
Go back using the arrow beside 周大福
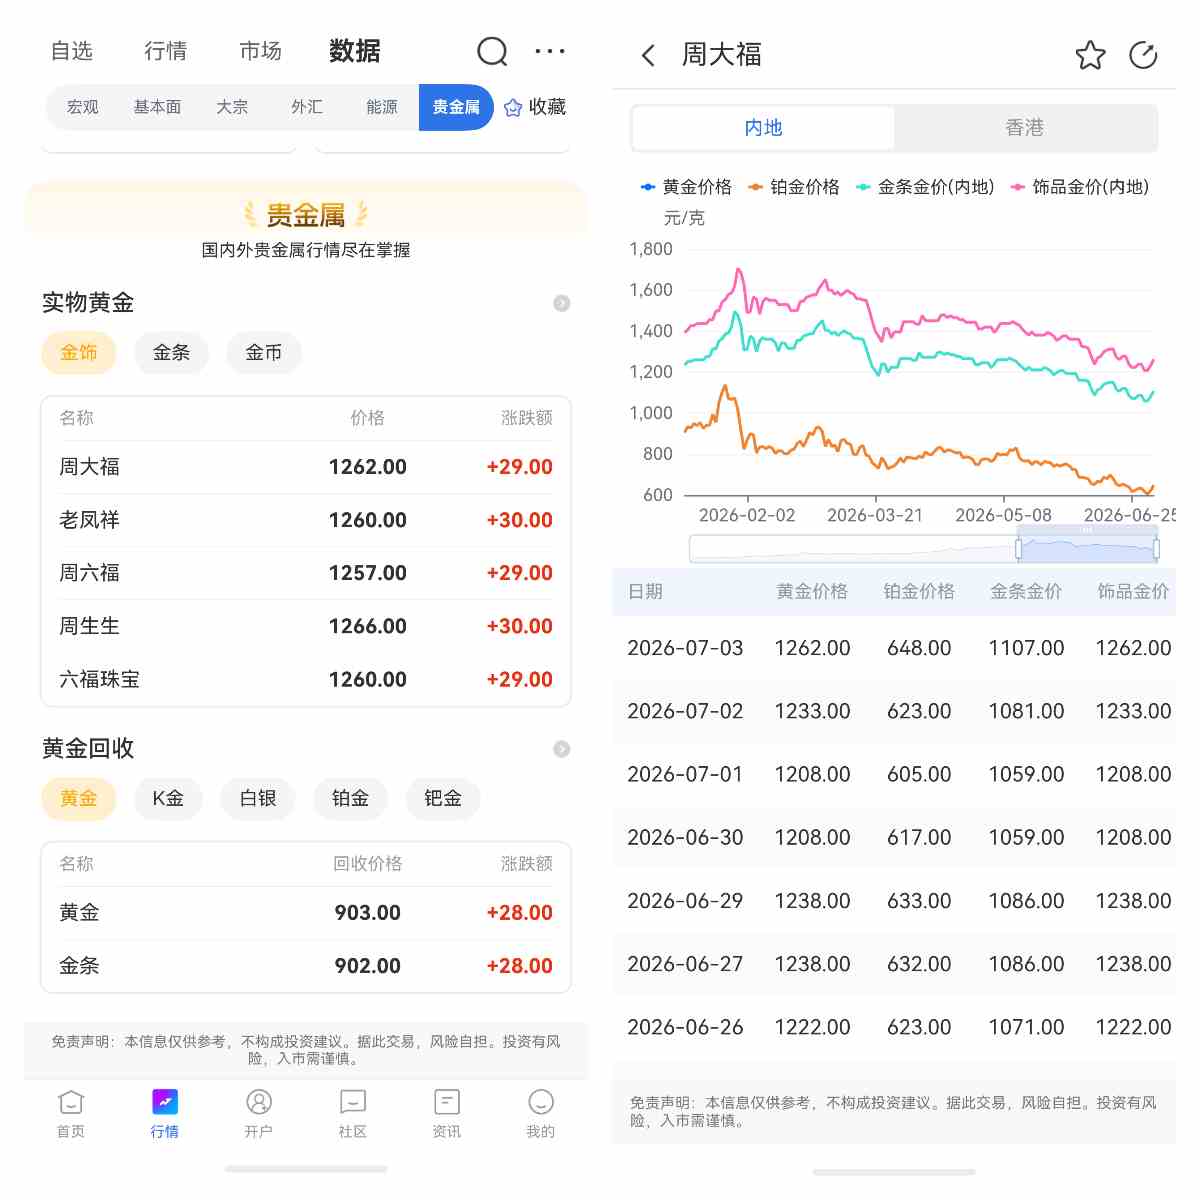point(648,55)
